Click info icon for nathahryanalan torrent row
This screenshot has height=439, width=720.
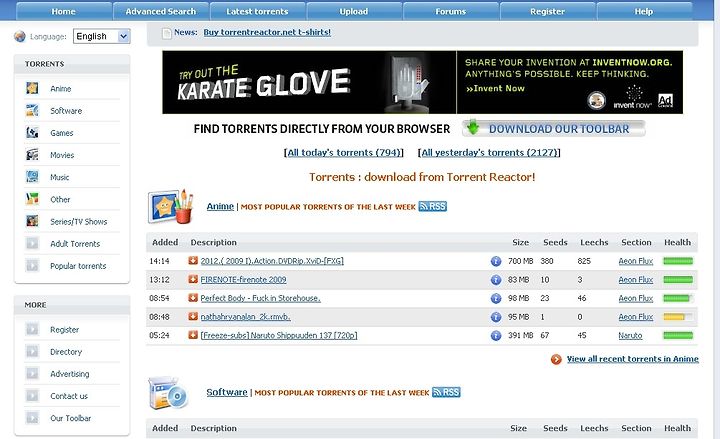pos(496,317)
